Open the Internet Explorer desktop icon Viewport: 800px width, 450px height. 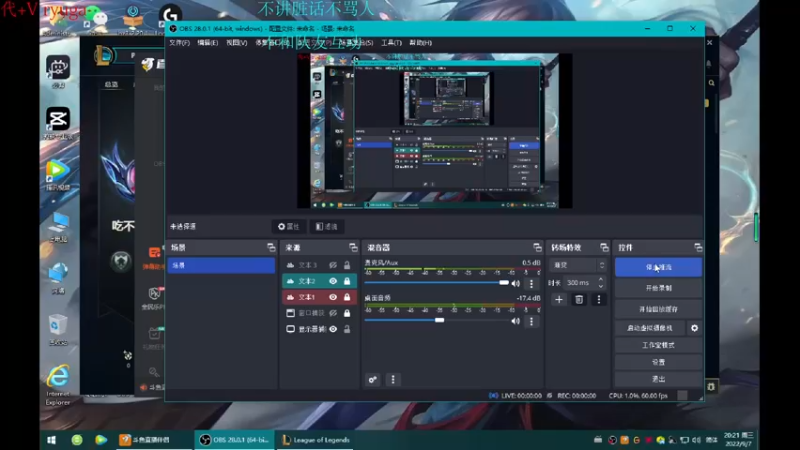click(58, 385)
